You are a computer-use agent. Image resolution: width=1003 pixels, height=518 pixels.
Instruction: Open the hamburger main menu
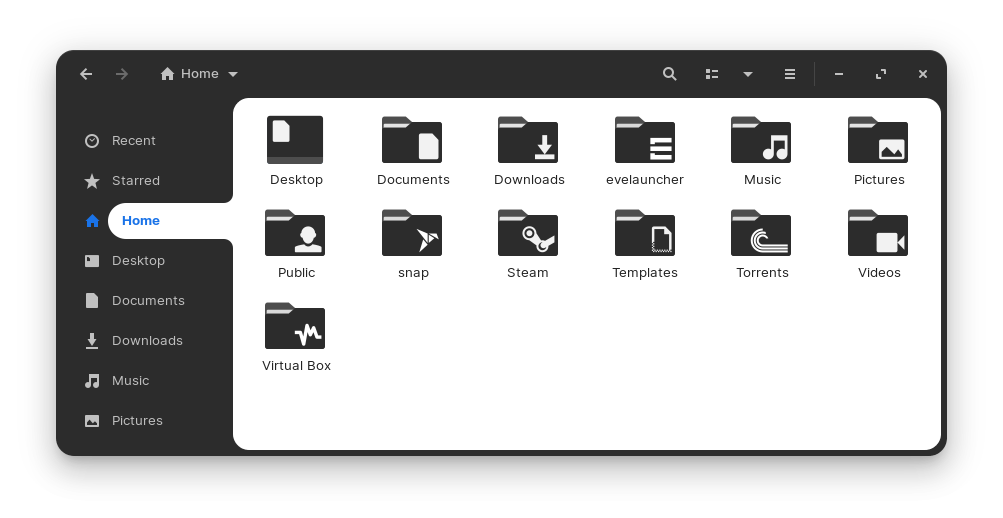tap(790, 74)
